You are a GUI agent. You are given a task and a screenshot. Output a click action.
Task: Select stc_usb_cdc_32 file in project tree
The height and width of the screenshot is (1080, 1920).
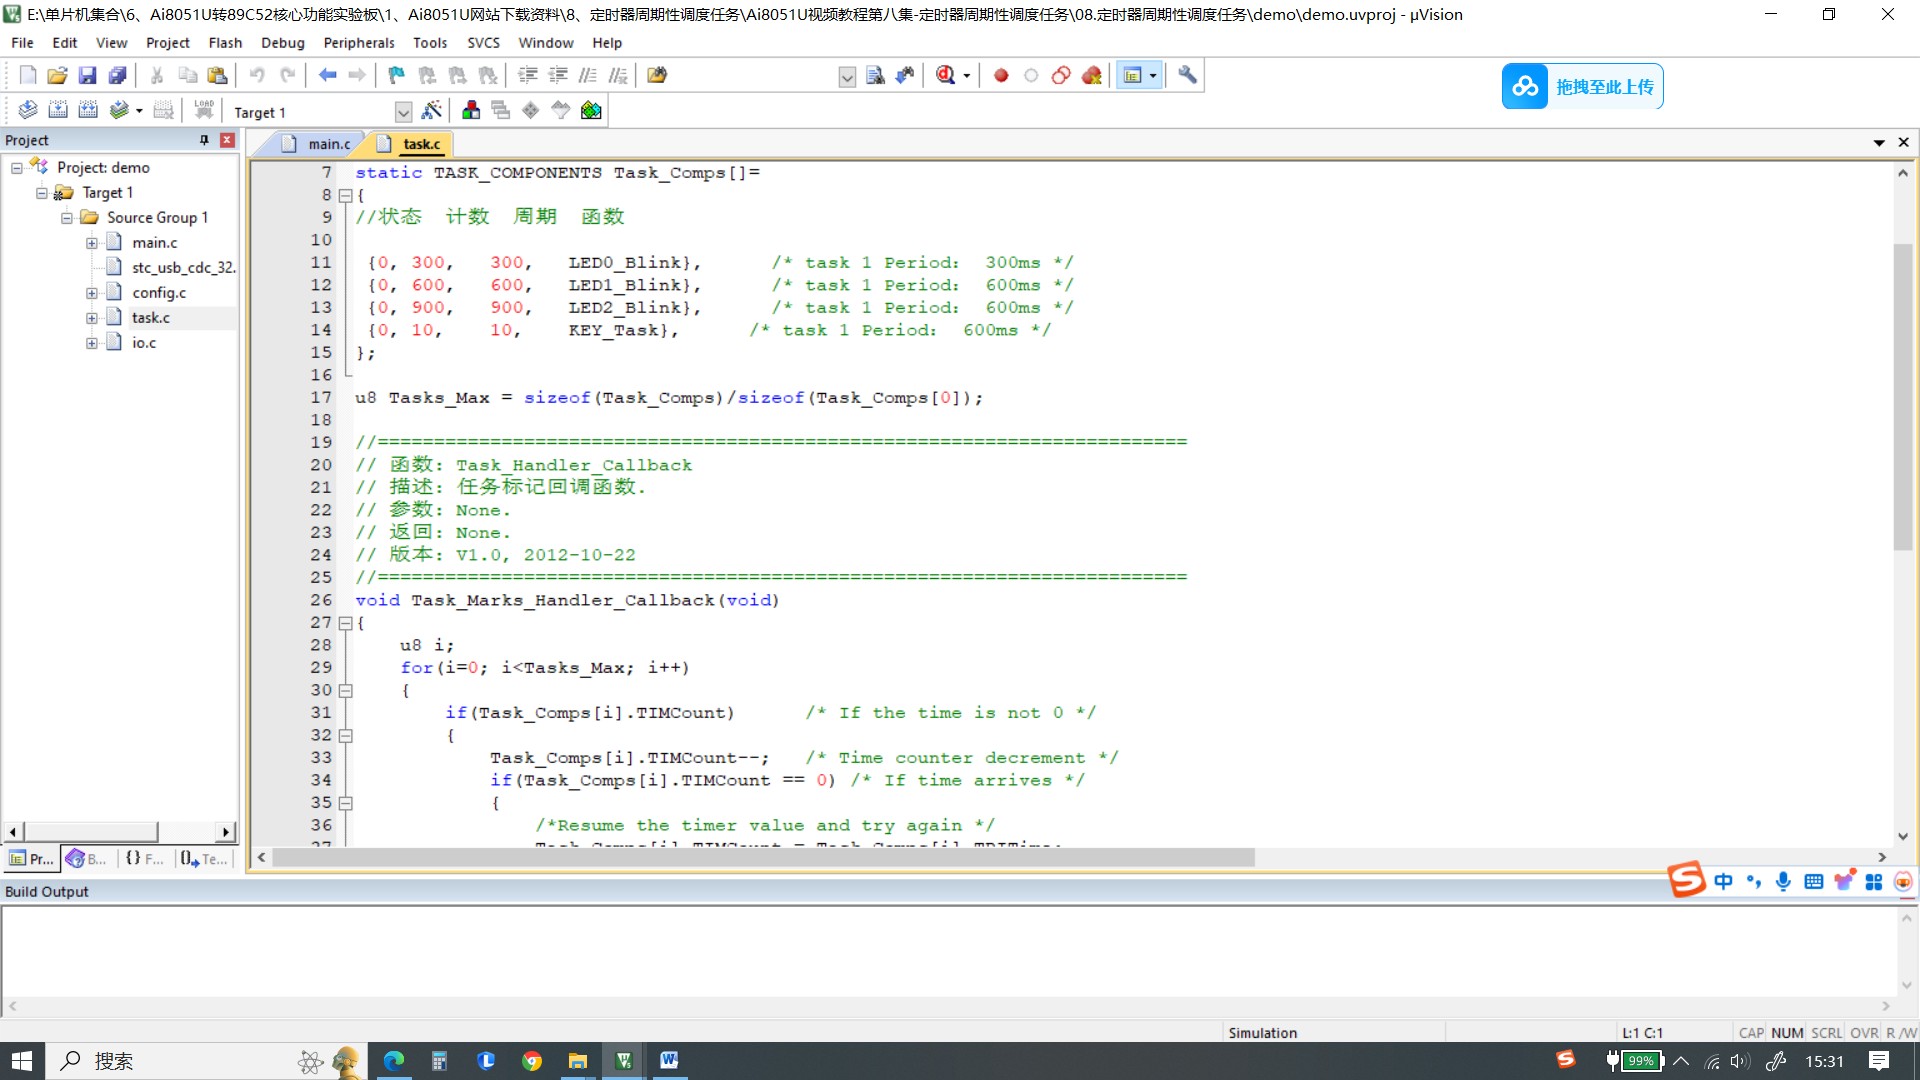(x=183, y=268)
